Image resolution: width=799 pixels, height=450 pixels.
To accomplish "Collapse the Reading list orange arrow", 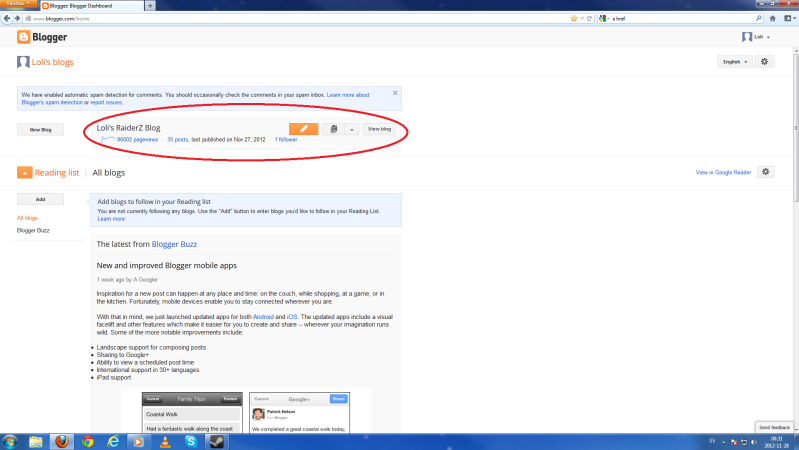I will 24,172.
